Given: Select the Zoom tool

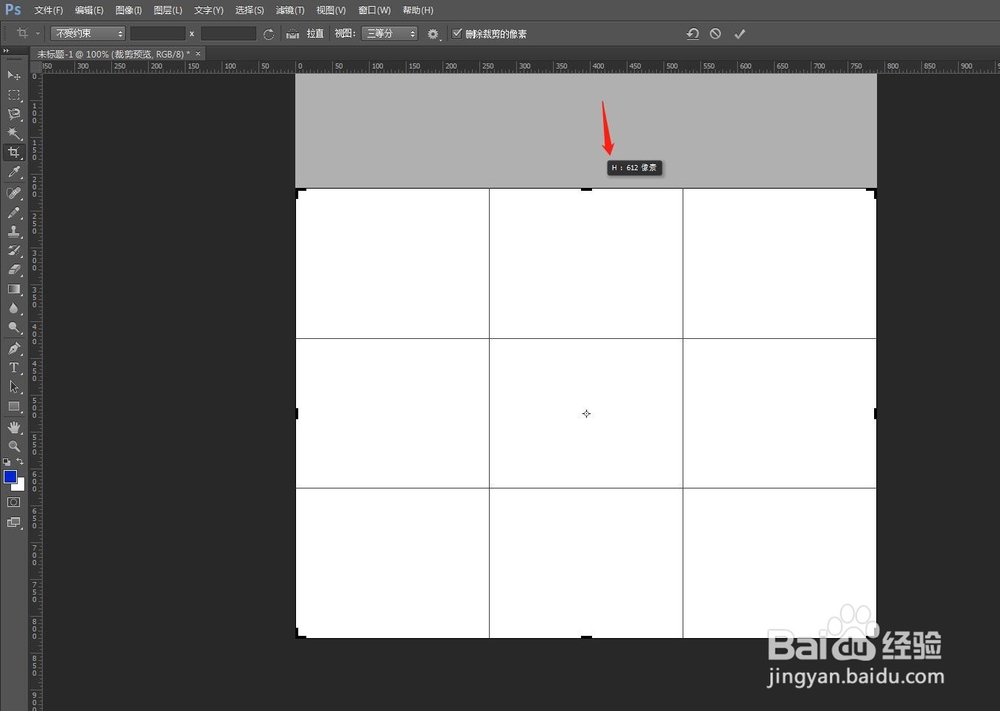Looking at the screenshot, I should point(13,447).
